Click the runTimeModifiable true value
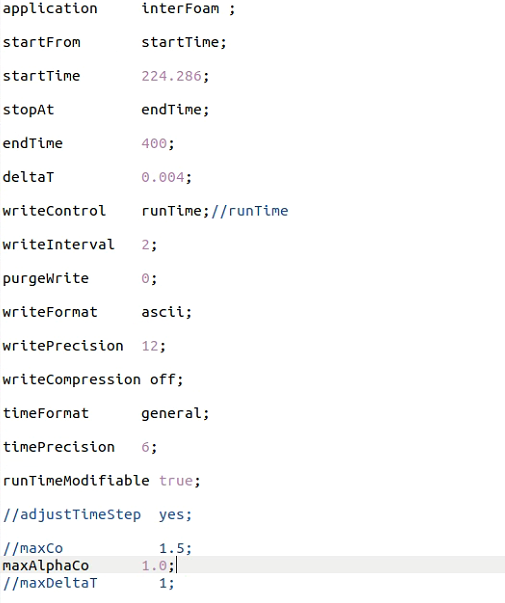The image size is (505, 603). pos(176,481)
